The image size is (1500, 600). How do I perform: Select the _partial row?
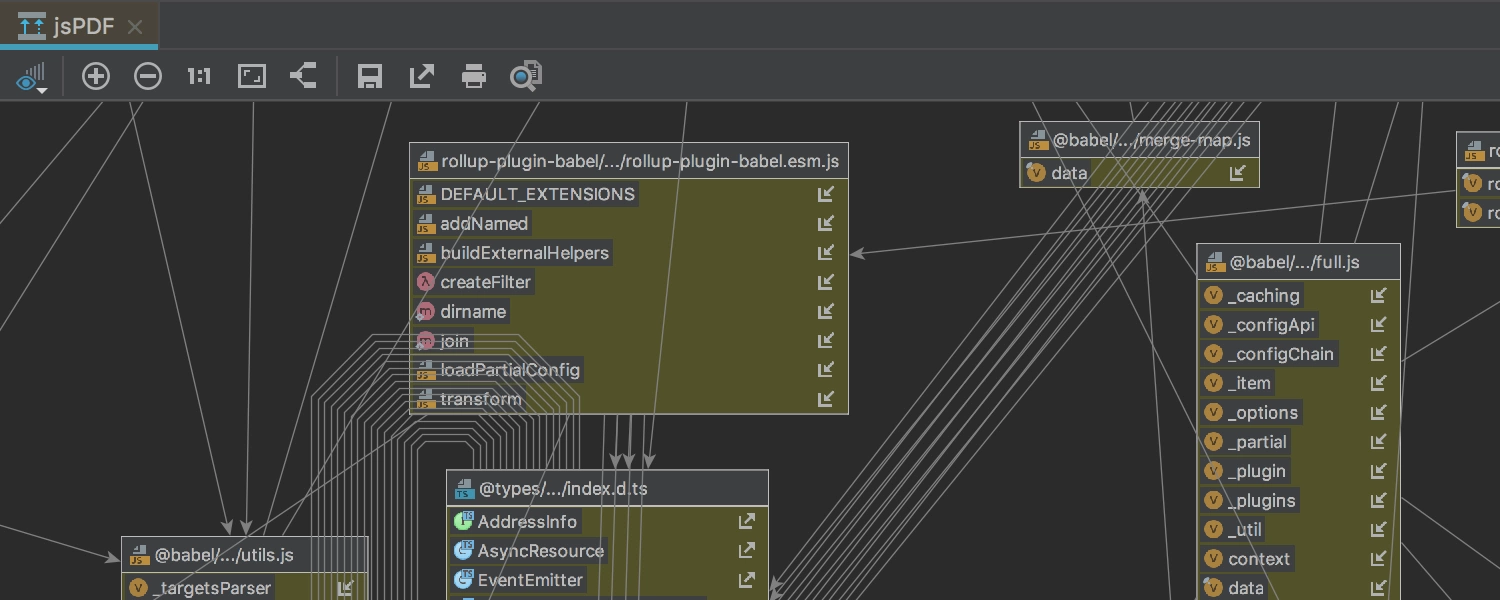1299,442
